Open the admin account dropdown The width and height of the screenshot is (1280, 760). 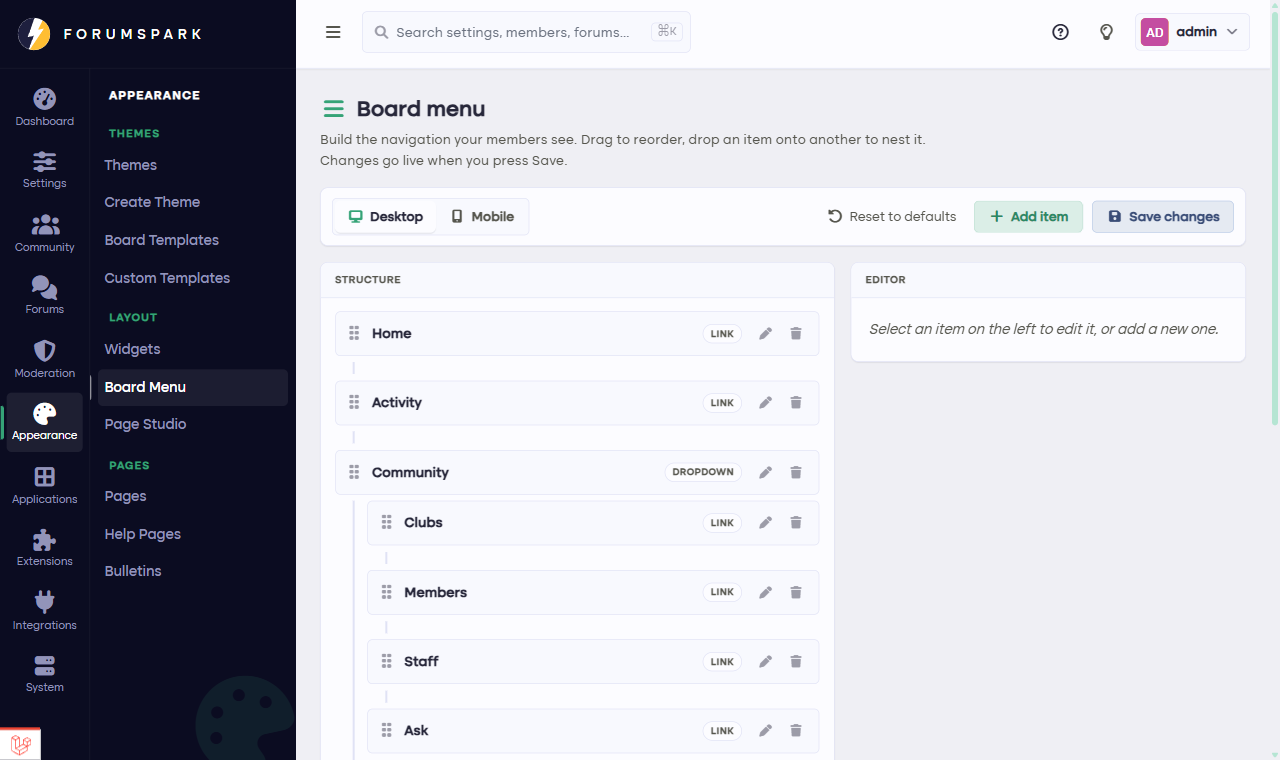point(1193,32)
